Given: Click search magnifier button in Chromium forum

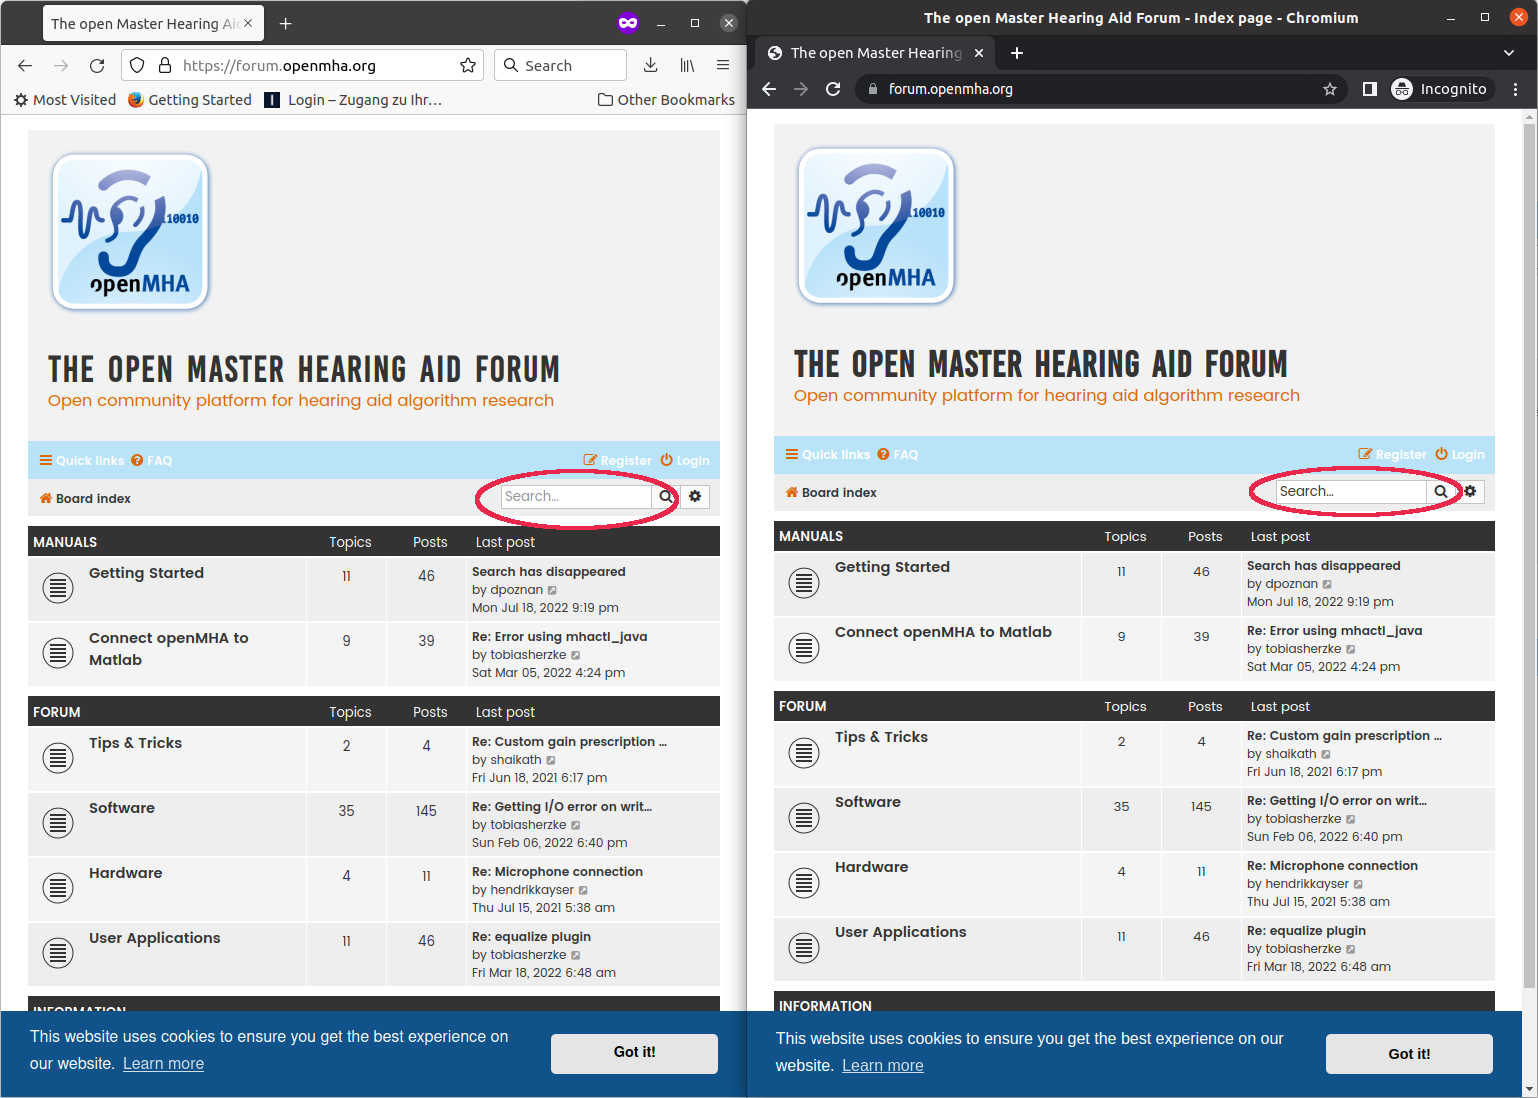Looking at the screenshot, I should click(x=1441, y=491).
